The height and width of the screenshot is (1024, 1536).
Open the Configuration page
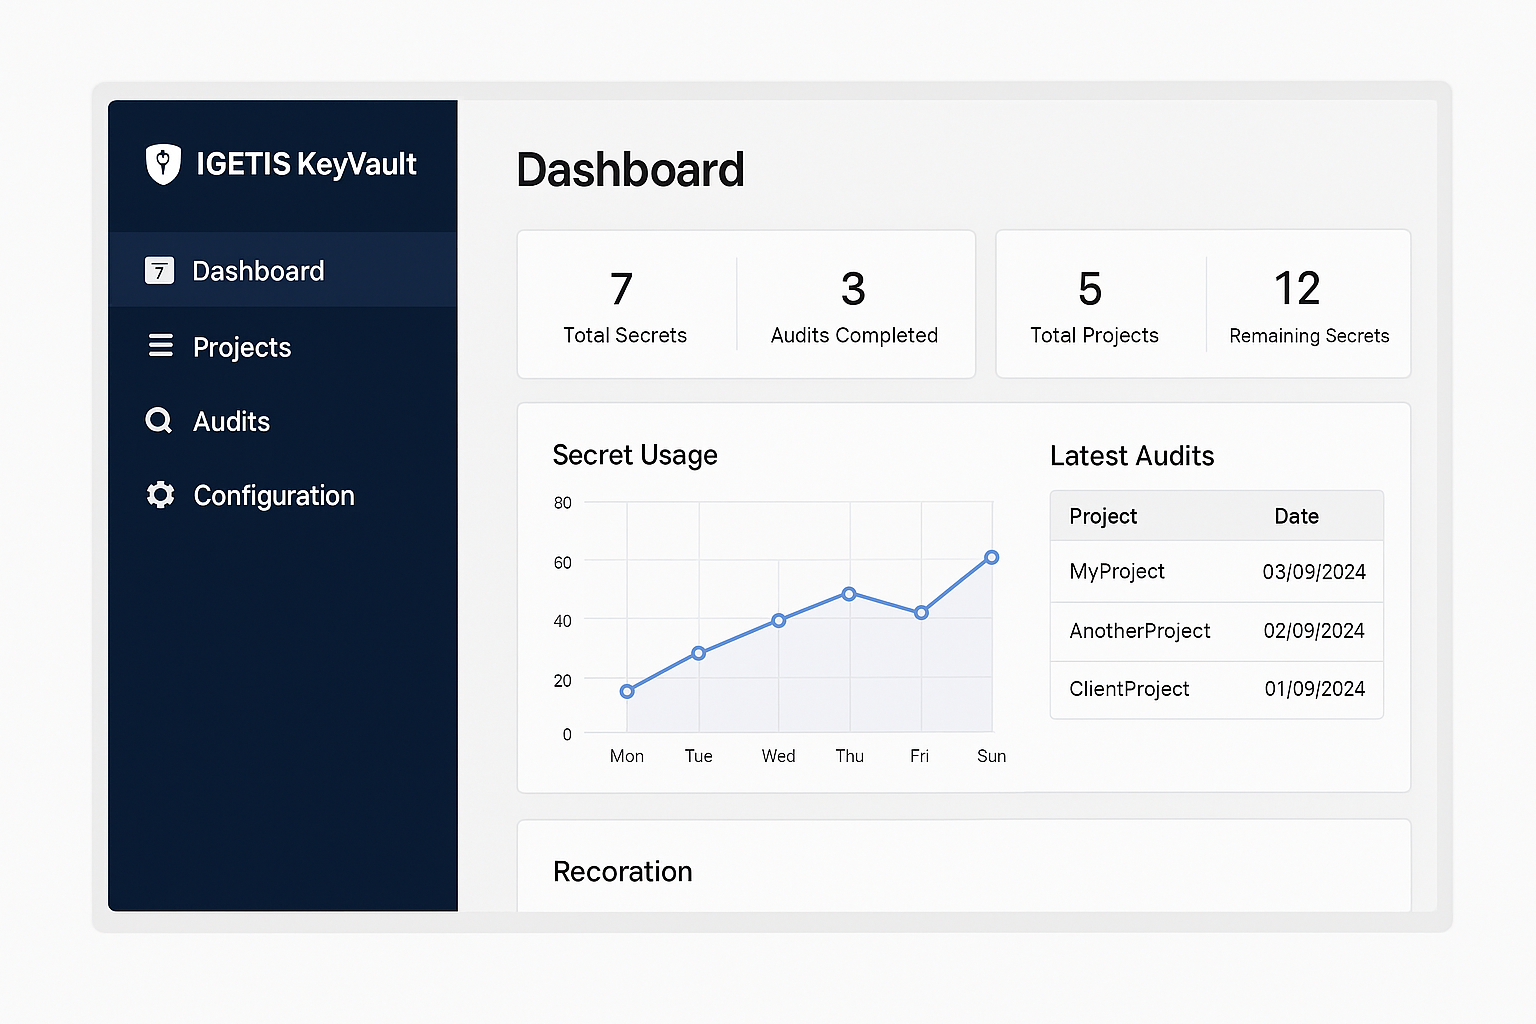coord(273,496)
